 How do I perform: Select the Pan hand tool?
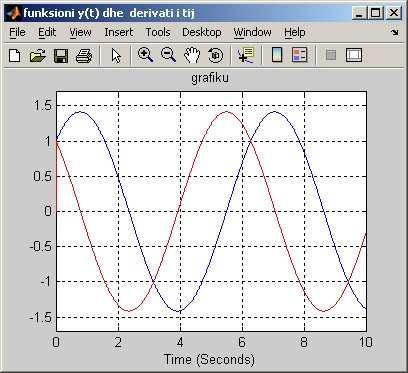[x=192, y=55]
